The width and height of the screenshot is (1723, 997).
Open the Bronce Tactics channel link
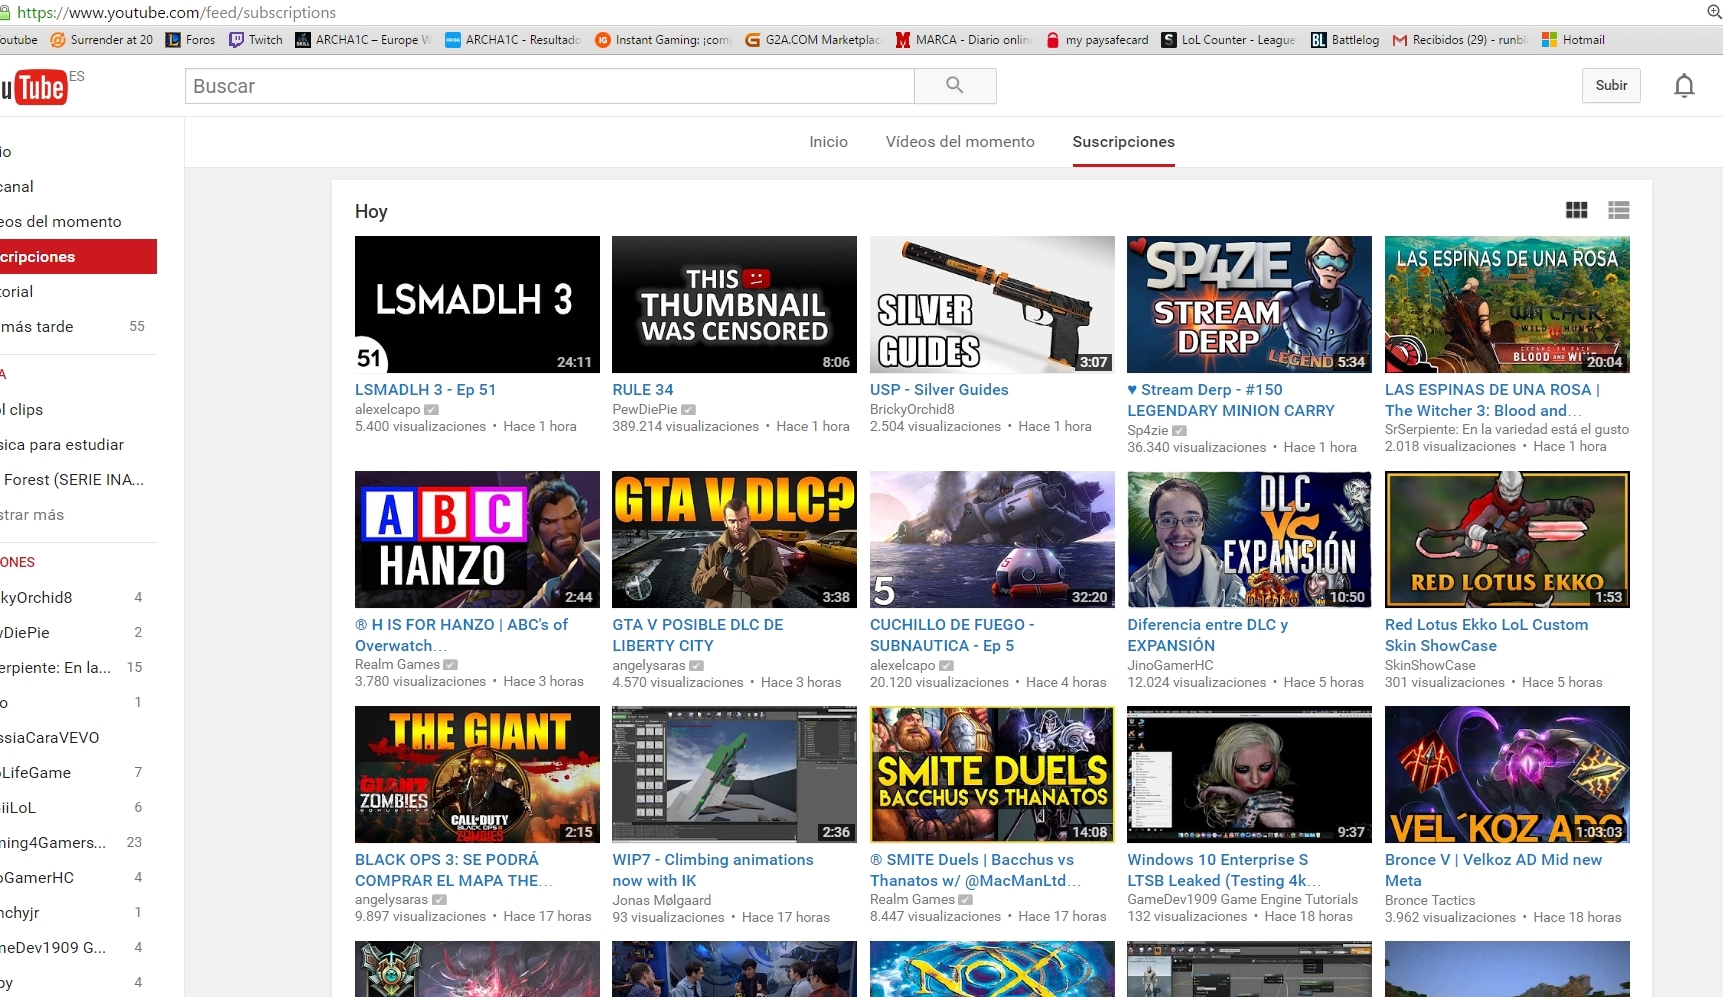(1430, 900)
